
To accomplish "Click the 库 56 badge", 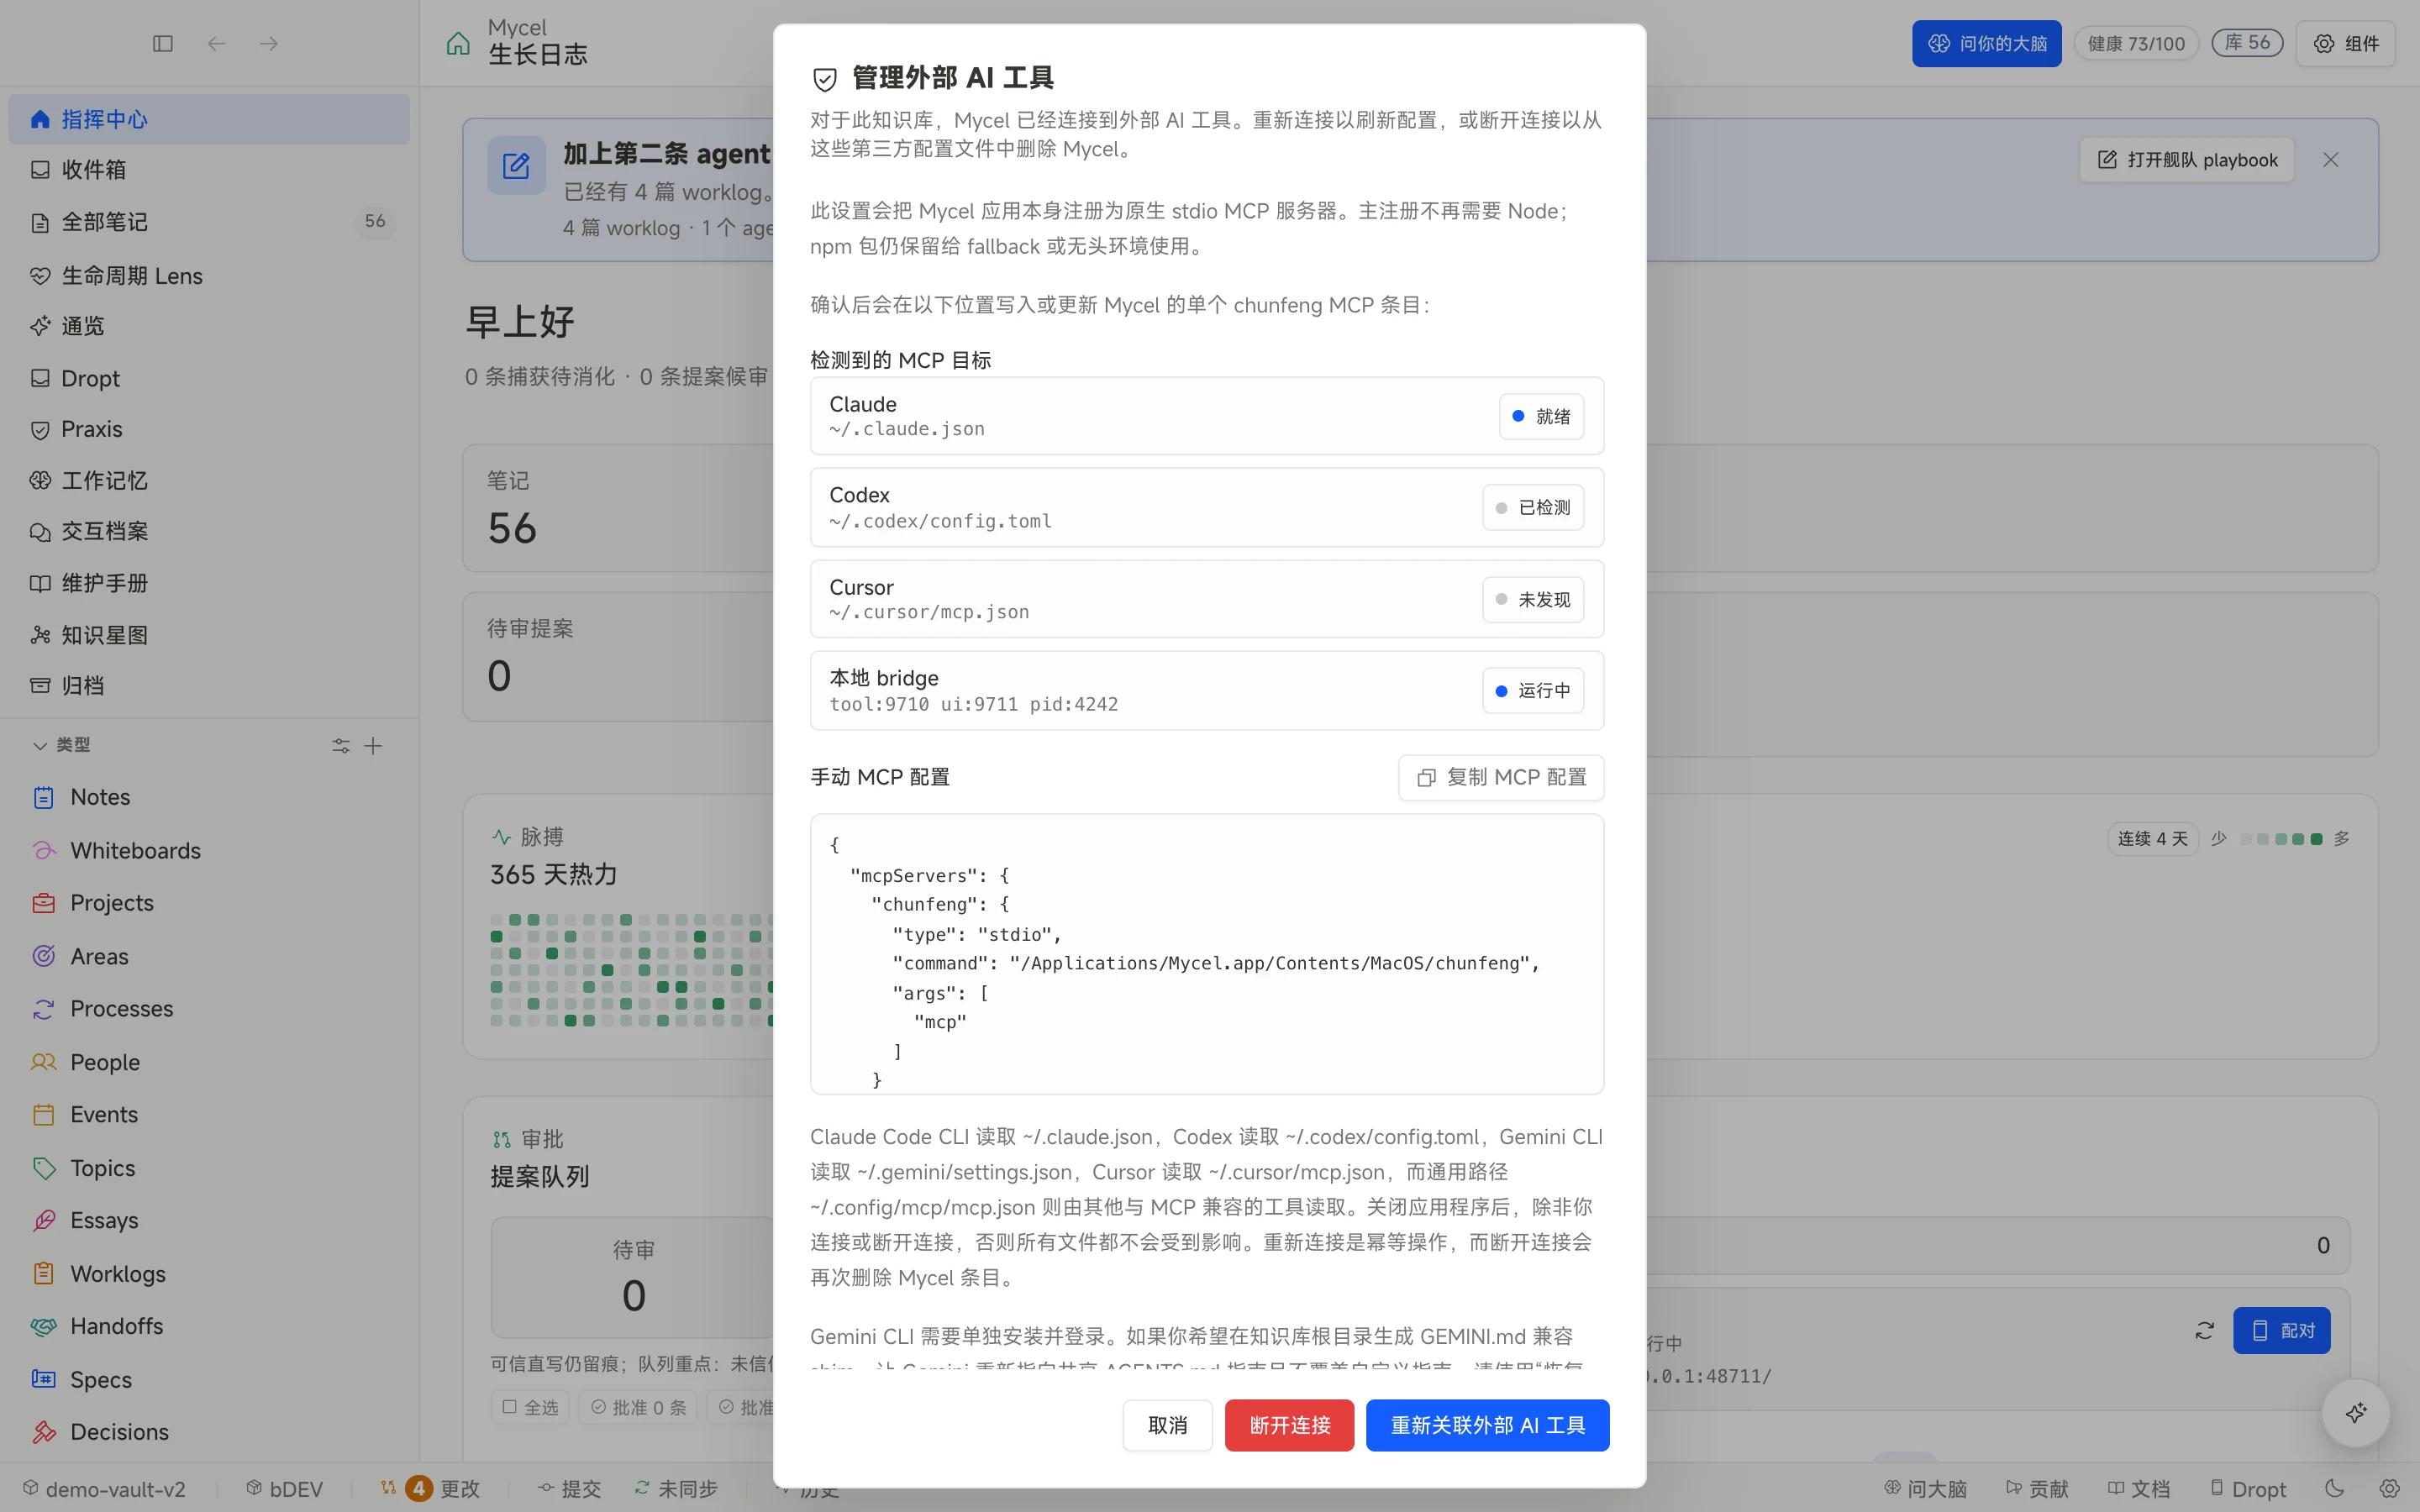I will pos(2247,43).
